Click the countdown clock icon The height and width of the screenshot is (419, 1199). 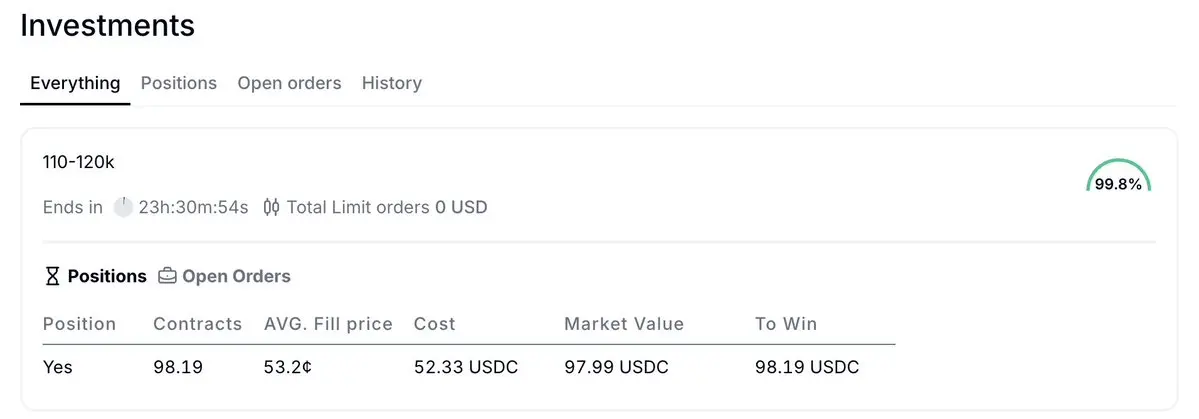pos(123,207)
